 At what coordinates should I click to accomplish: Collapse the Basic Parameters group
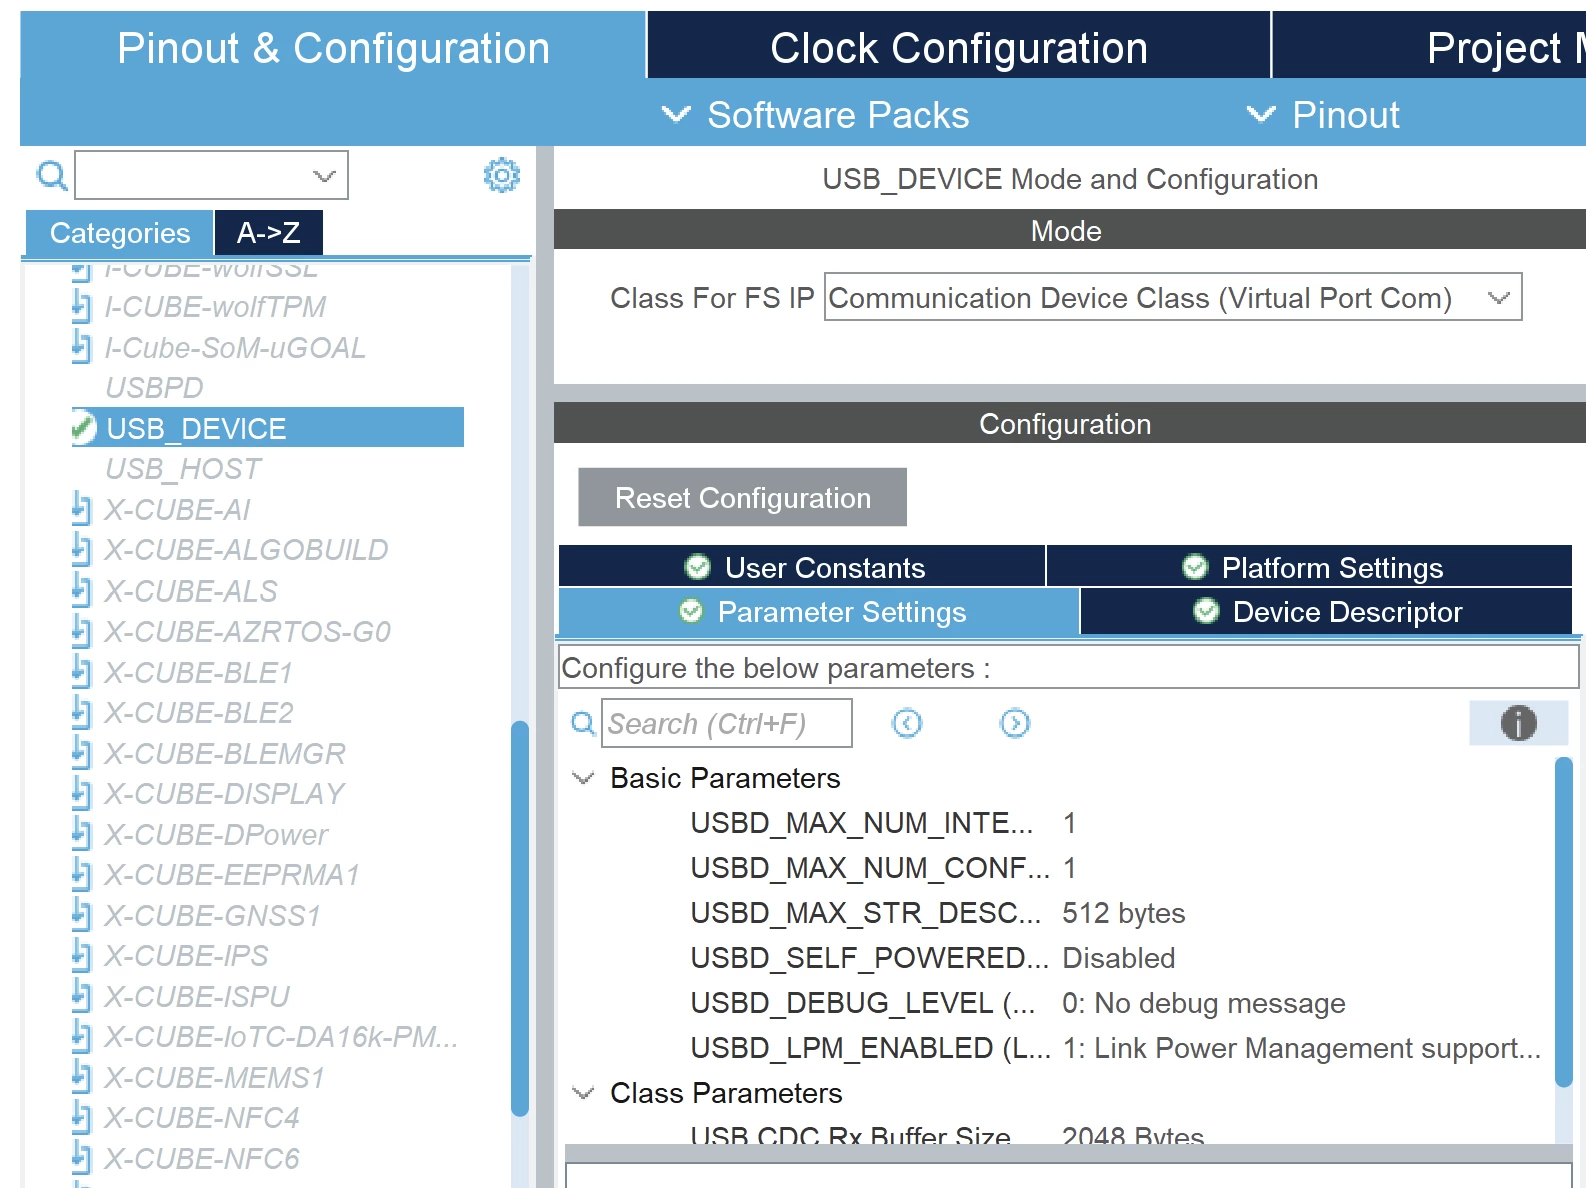coord(582,778)
